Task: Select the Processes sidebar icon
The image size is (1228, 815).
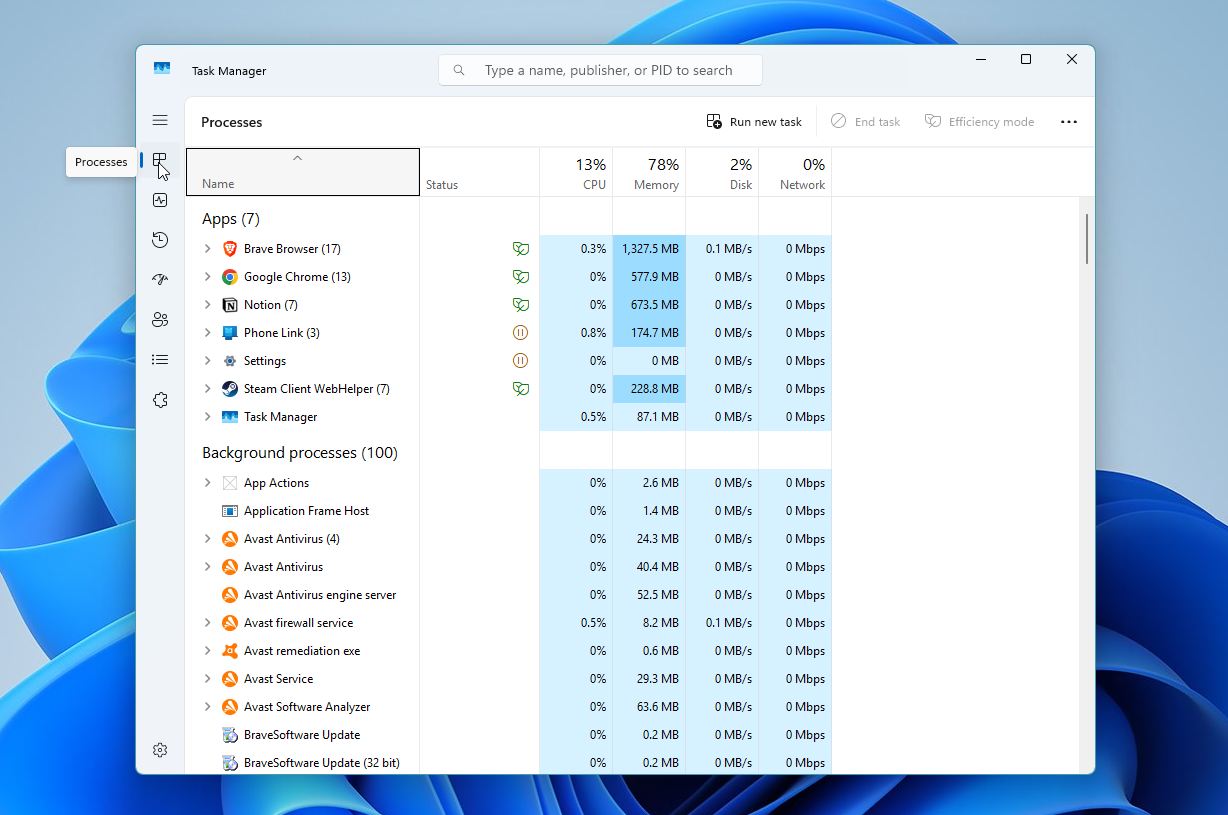Action: coord(160,160)
